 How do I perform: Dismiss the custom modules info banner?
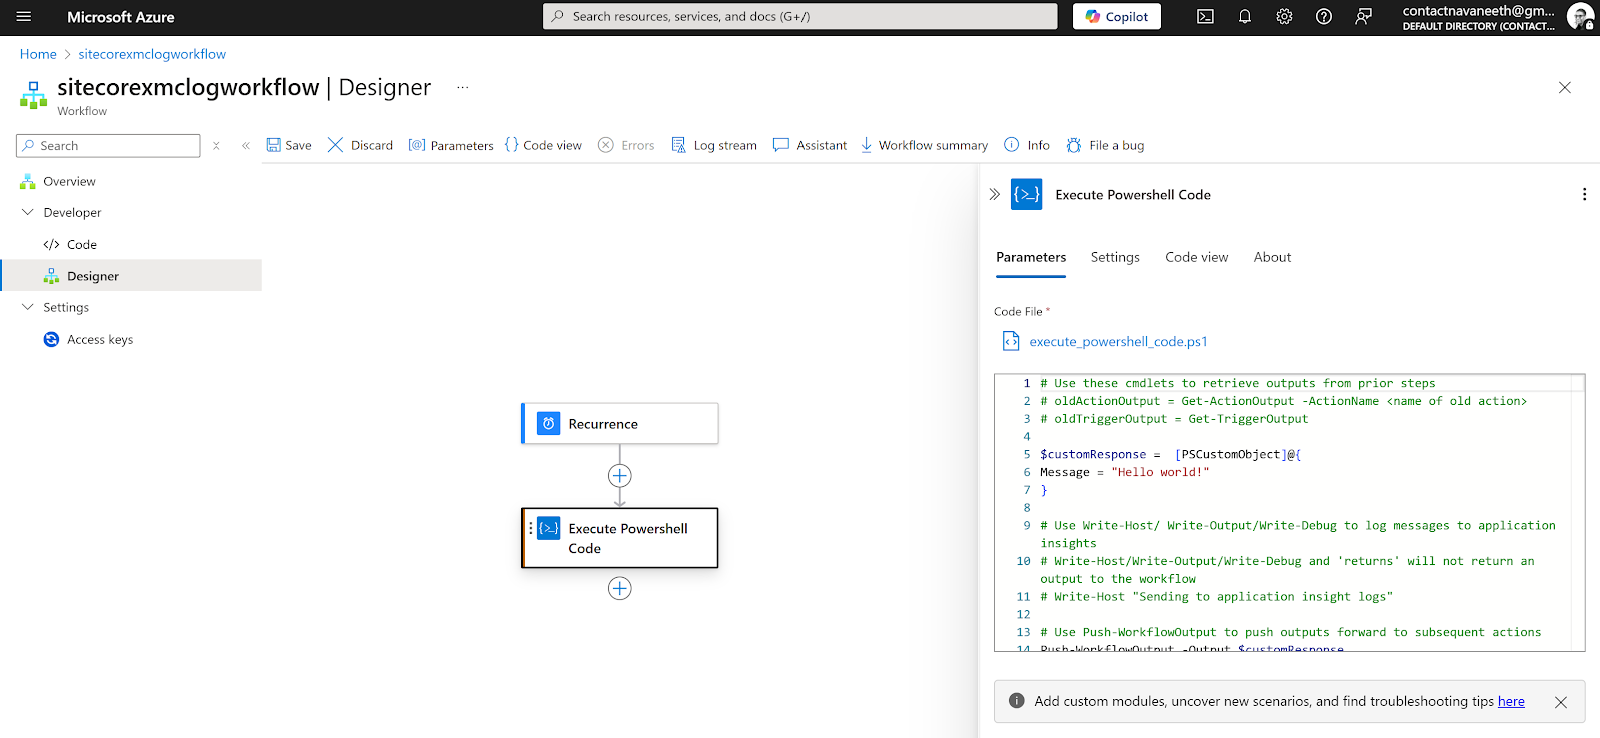coord(1560,702)
